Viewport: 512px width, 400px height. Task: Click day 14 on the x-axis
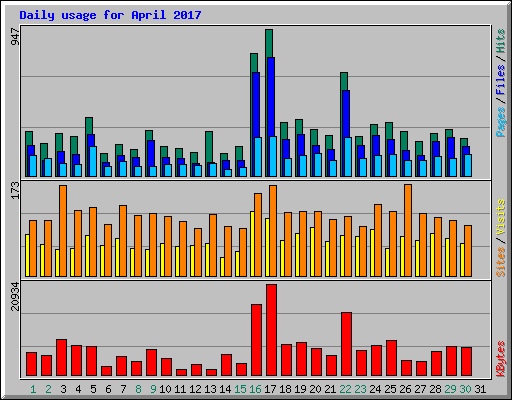tap(225, 389)
